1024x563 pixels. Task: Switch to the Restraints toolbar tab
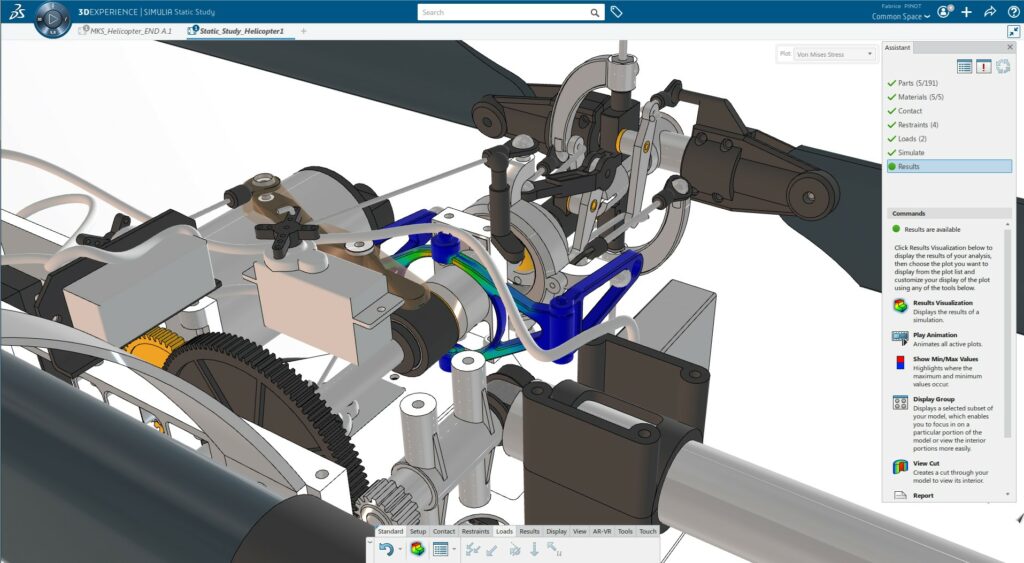coord(475,532)
